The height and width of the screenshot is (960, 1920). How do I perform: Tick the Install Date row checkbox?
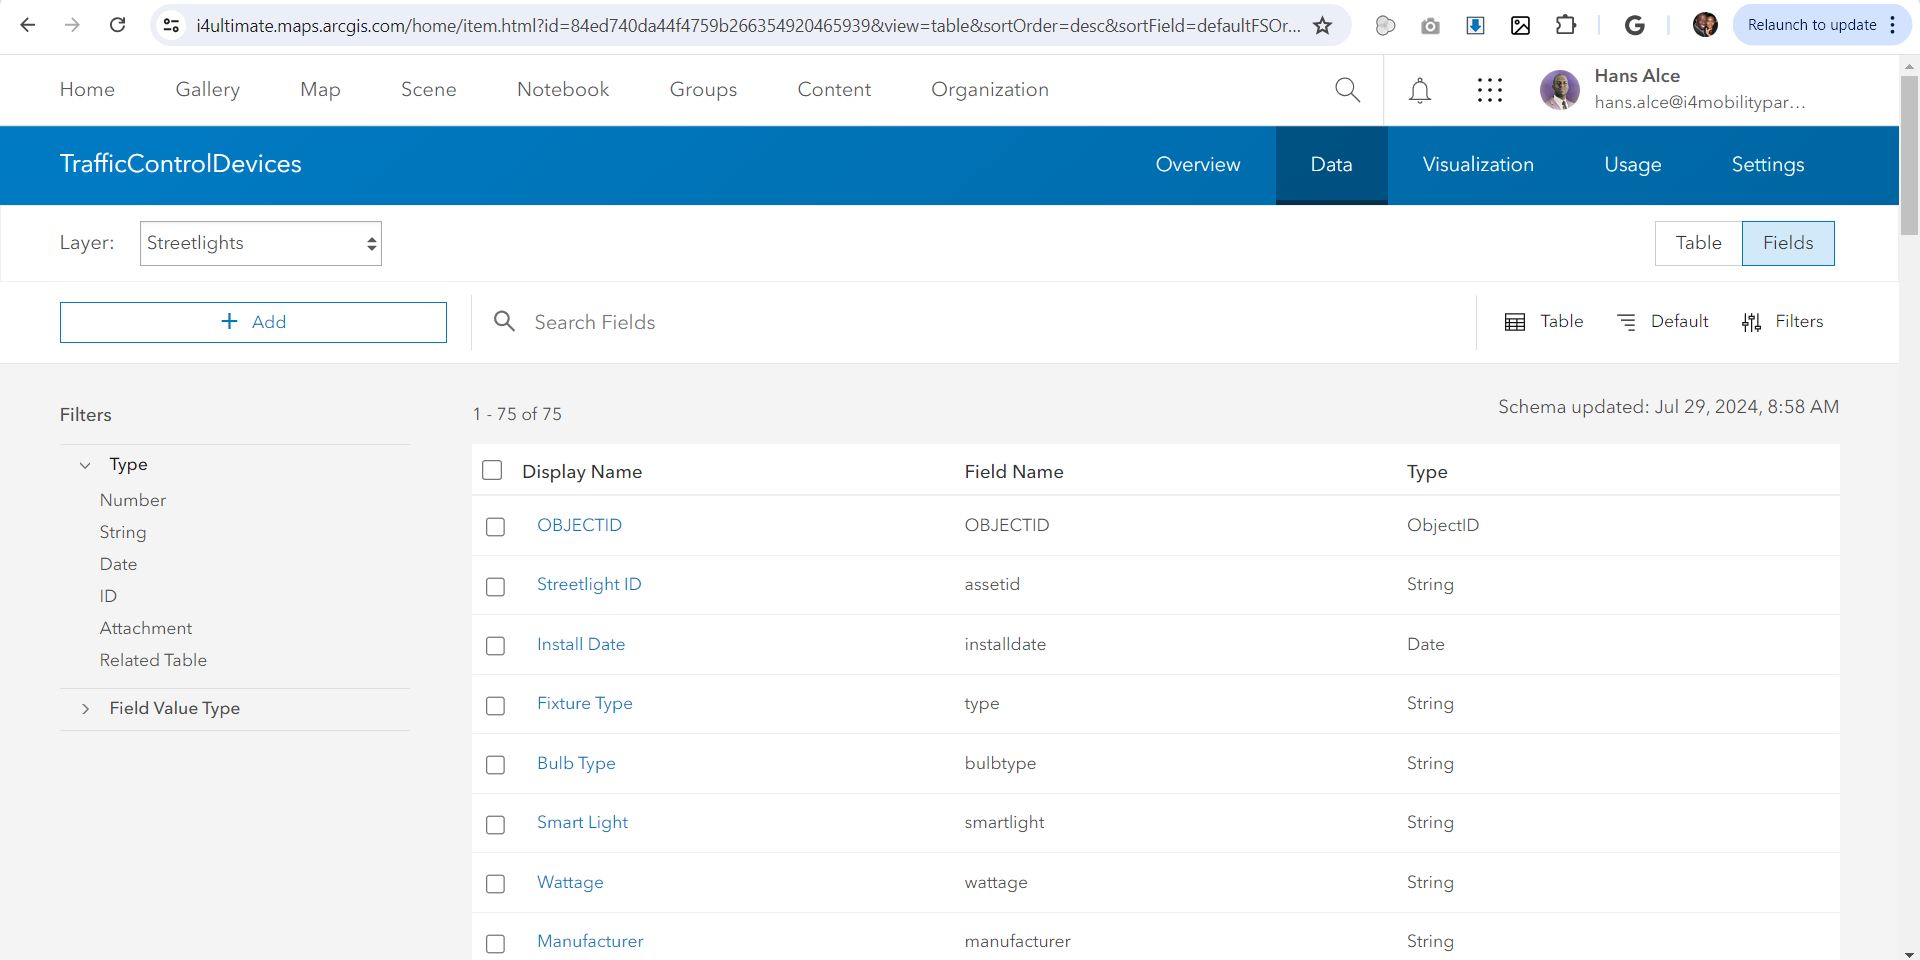(495, 646)
